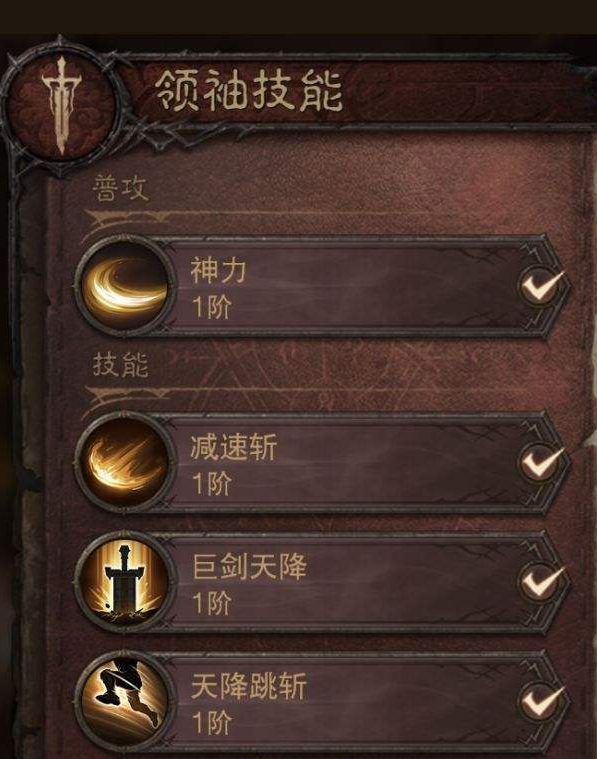Click the 神力 skill name
597x759 pixels.
point(218,270)
